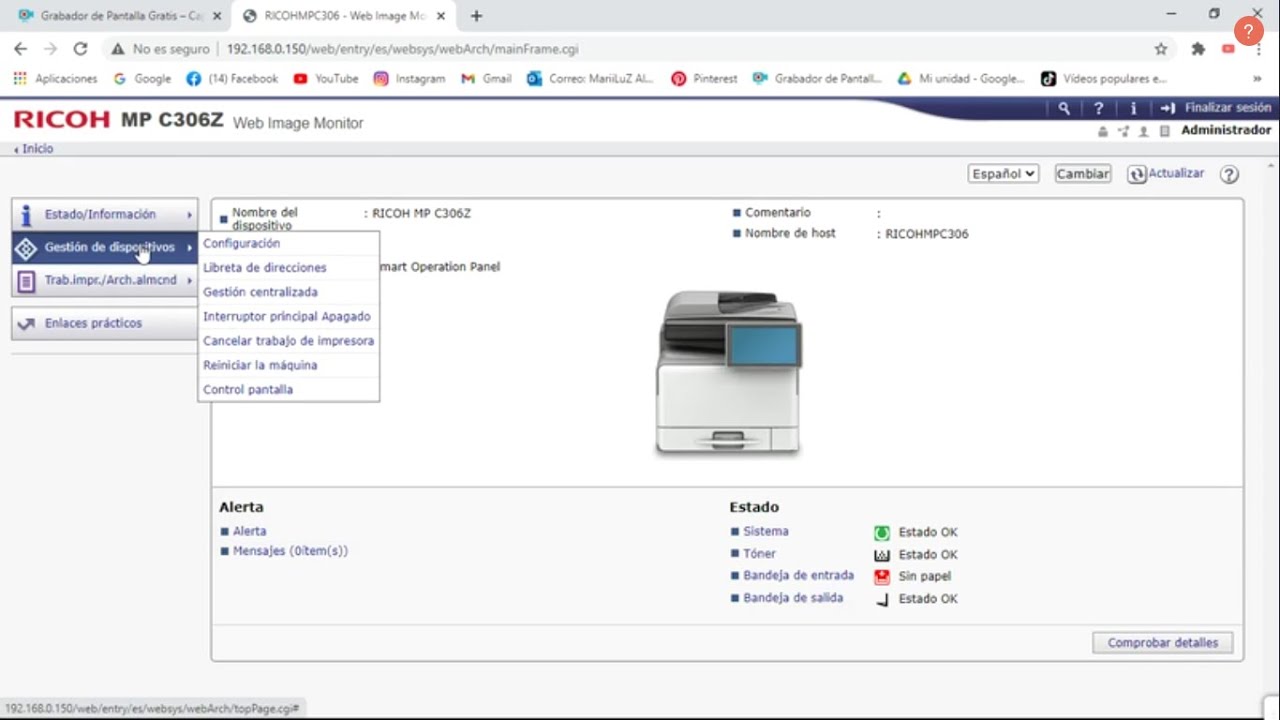This screenshot has width=1280, height=720.
Task: Open the Bandeja de entrada link
Action: 798,576
